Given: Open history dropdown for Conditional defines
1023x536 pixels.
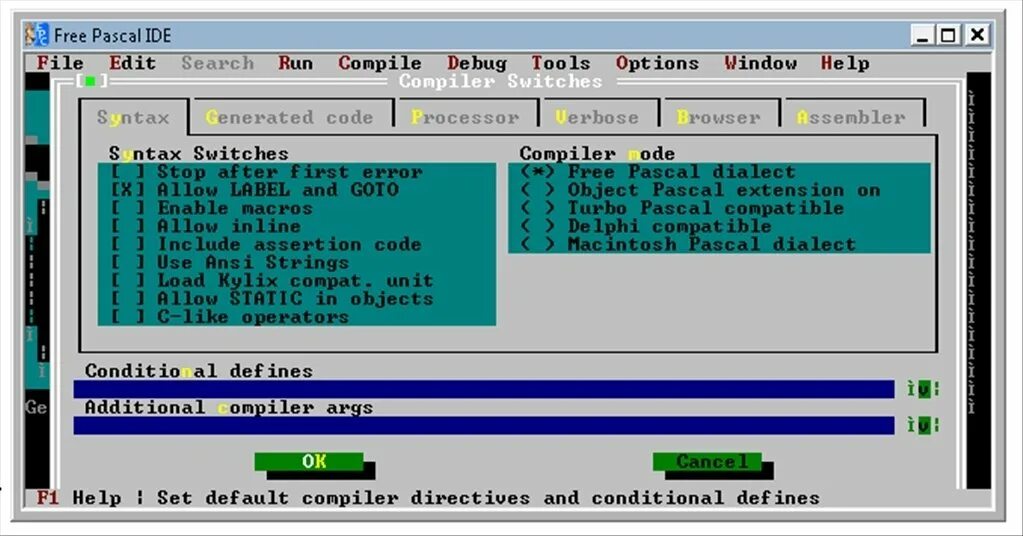Looking at the screenshot, I should [x=924, y=389].
